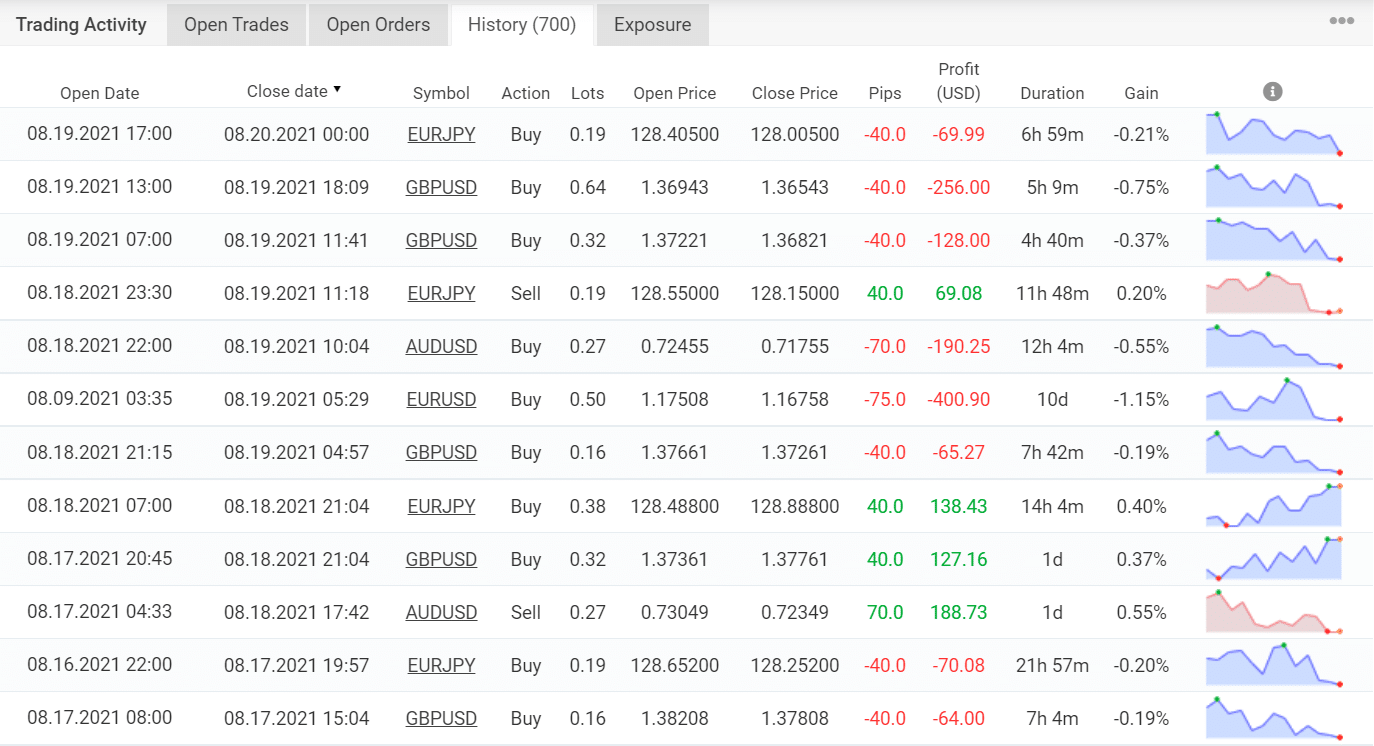Viewport: 1374px width, 746px height.
Task: Select the 10d duration cell
Action: [x=1052, y=399]
